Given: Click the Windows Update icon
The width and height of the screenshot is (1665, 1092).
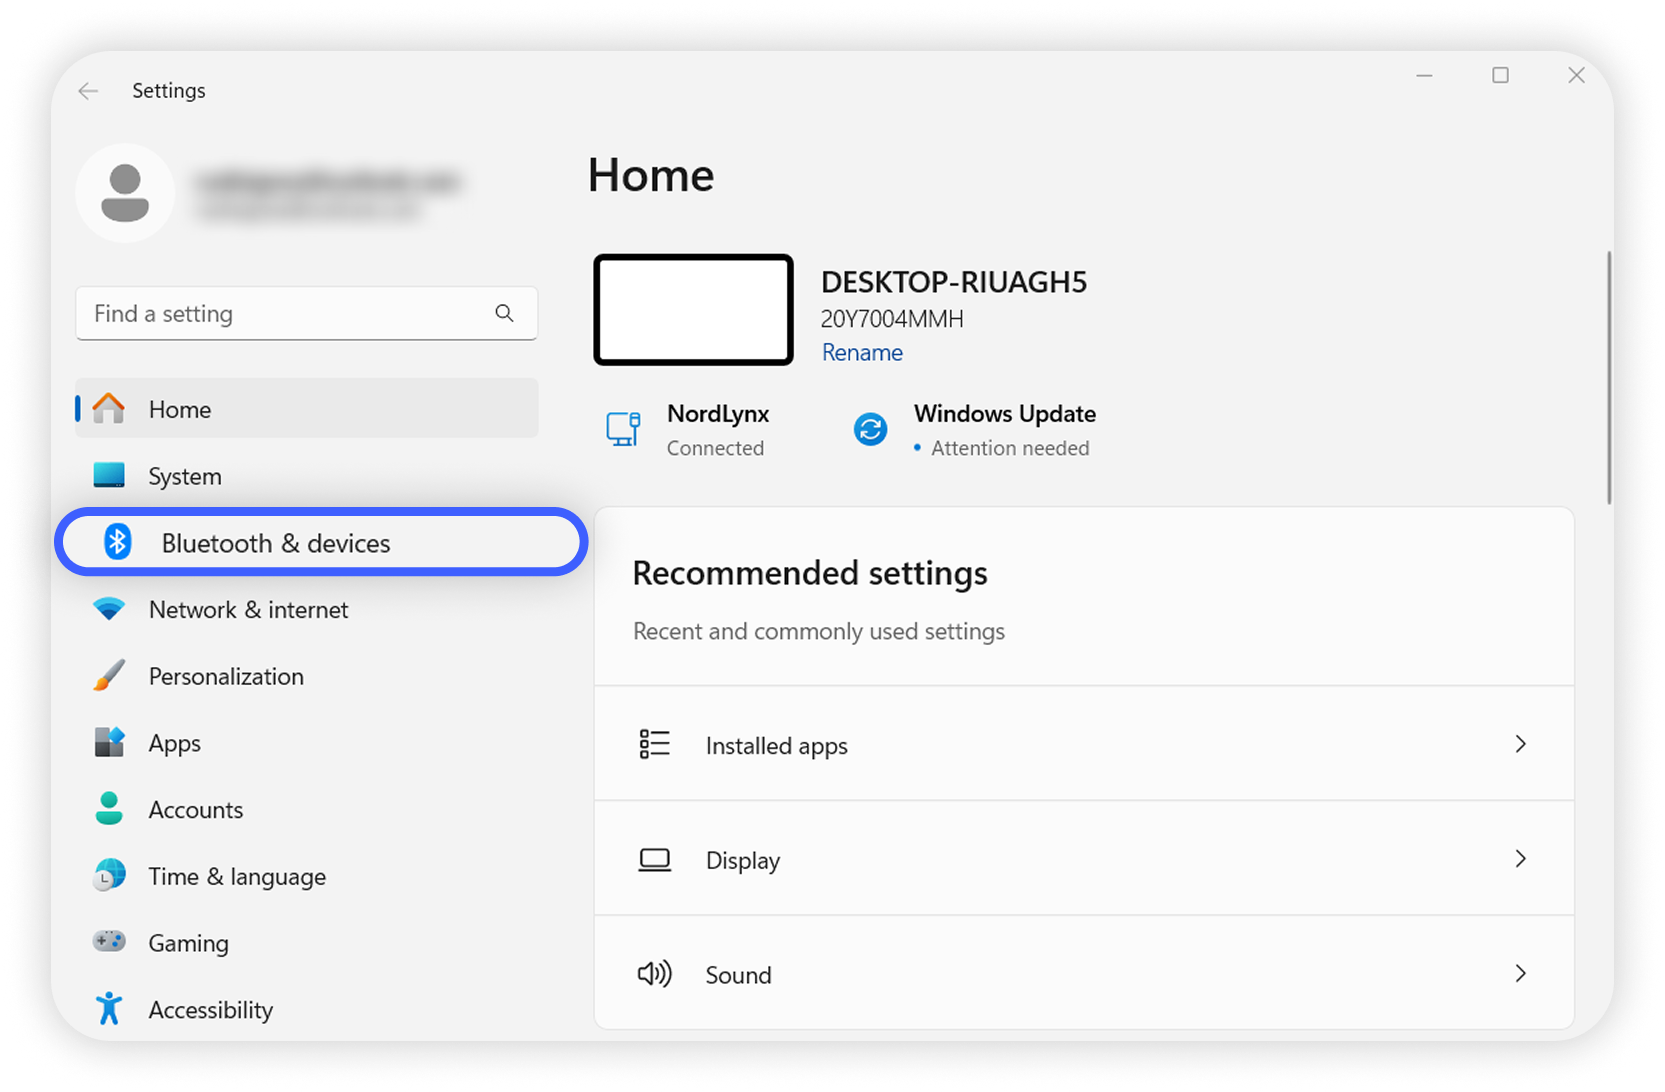Looking at the screenshot, I should point(870,428).
